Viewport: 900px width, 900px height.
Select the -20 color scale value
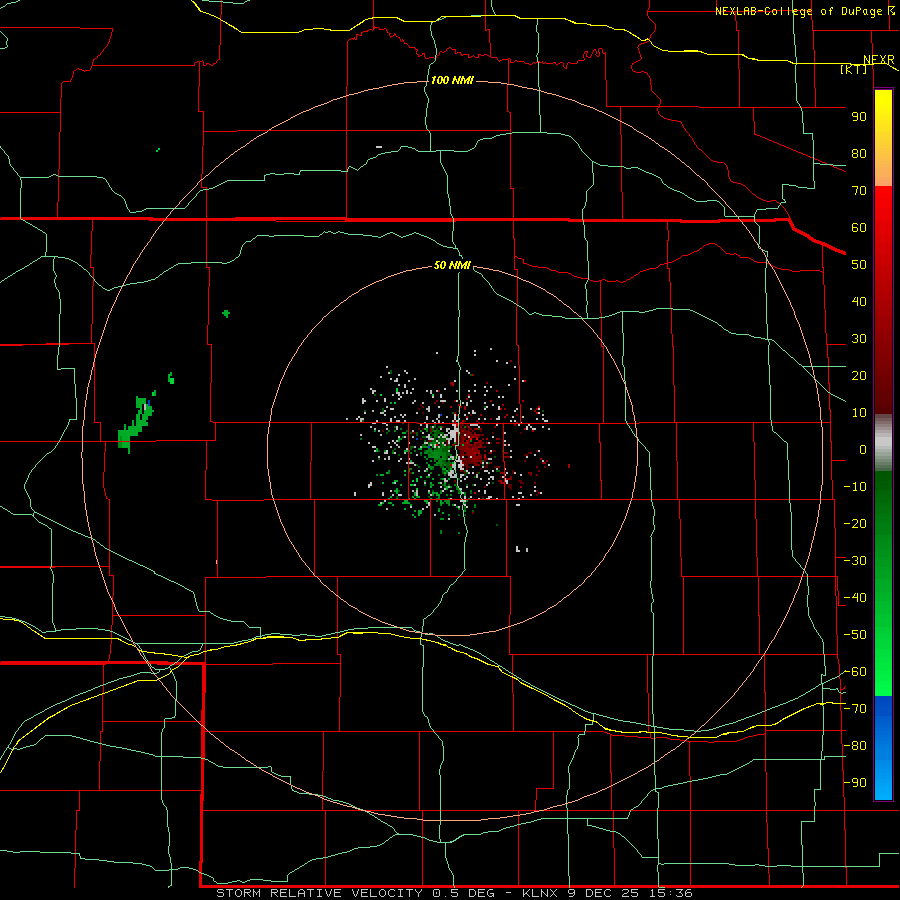[x=855, y=523]
